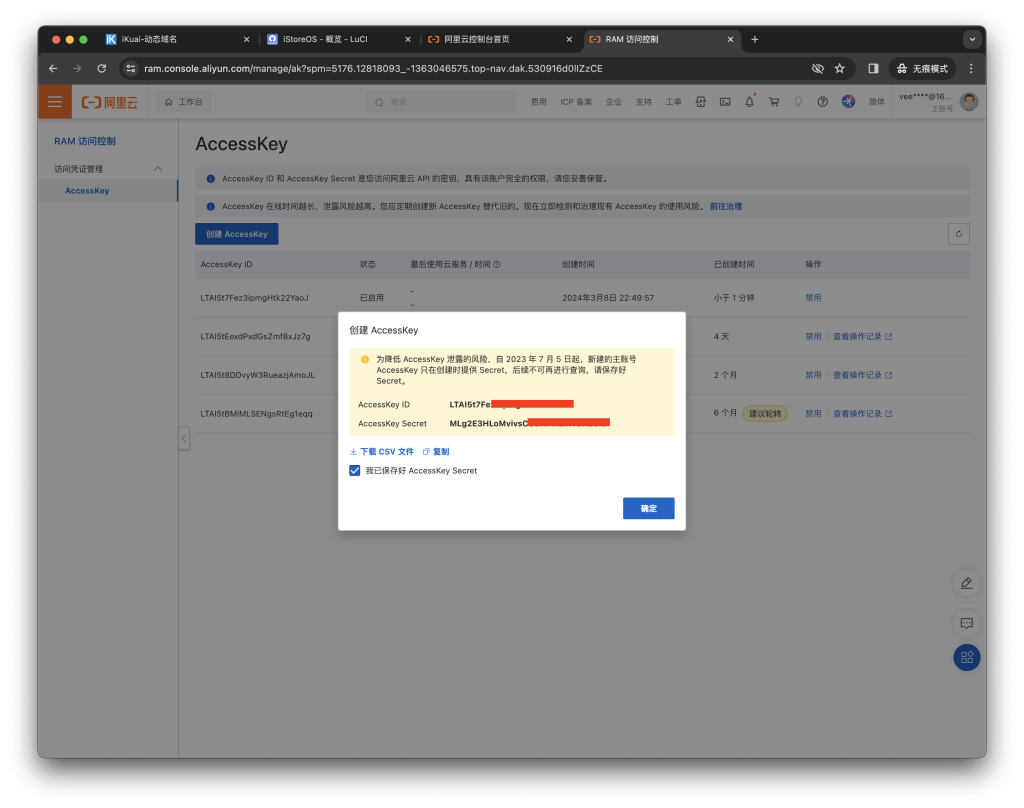1024x808 pixels.
Task: Open the Chrome three-dot menu
Action: (x=971, y=69)
